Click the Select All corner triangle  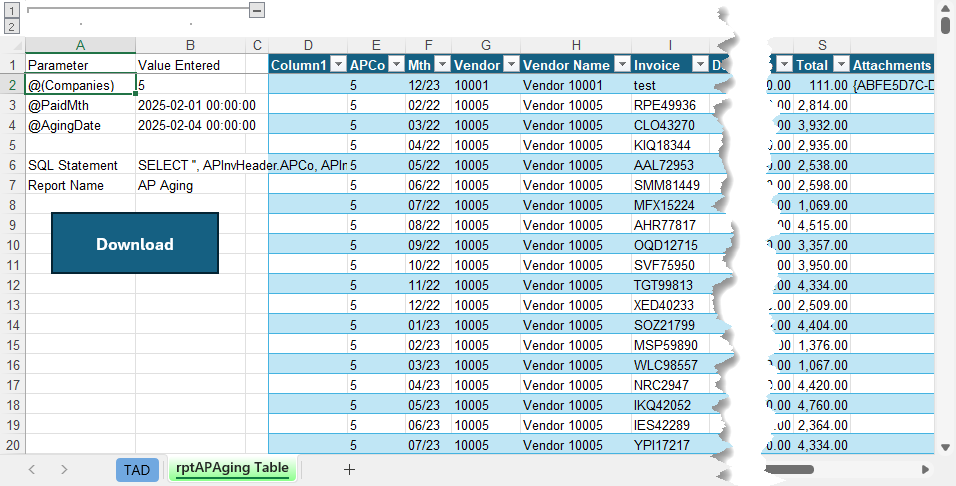(16, 46)
